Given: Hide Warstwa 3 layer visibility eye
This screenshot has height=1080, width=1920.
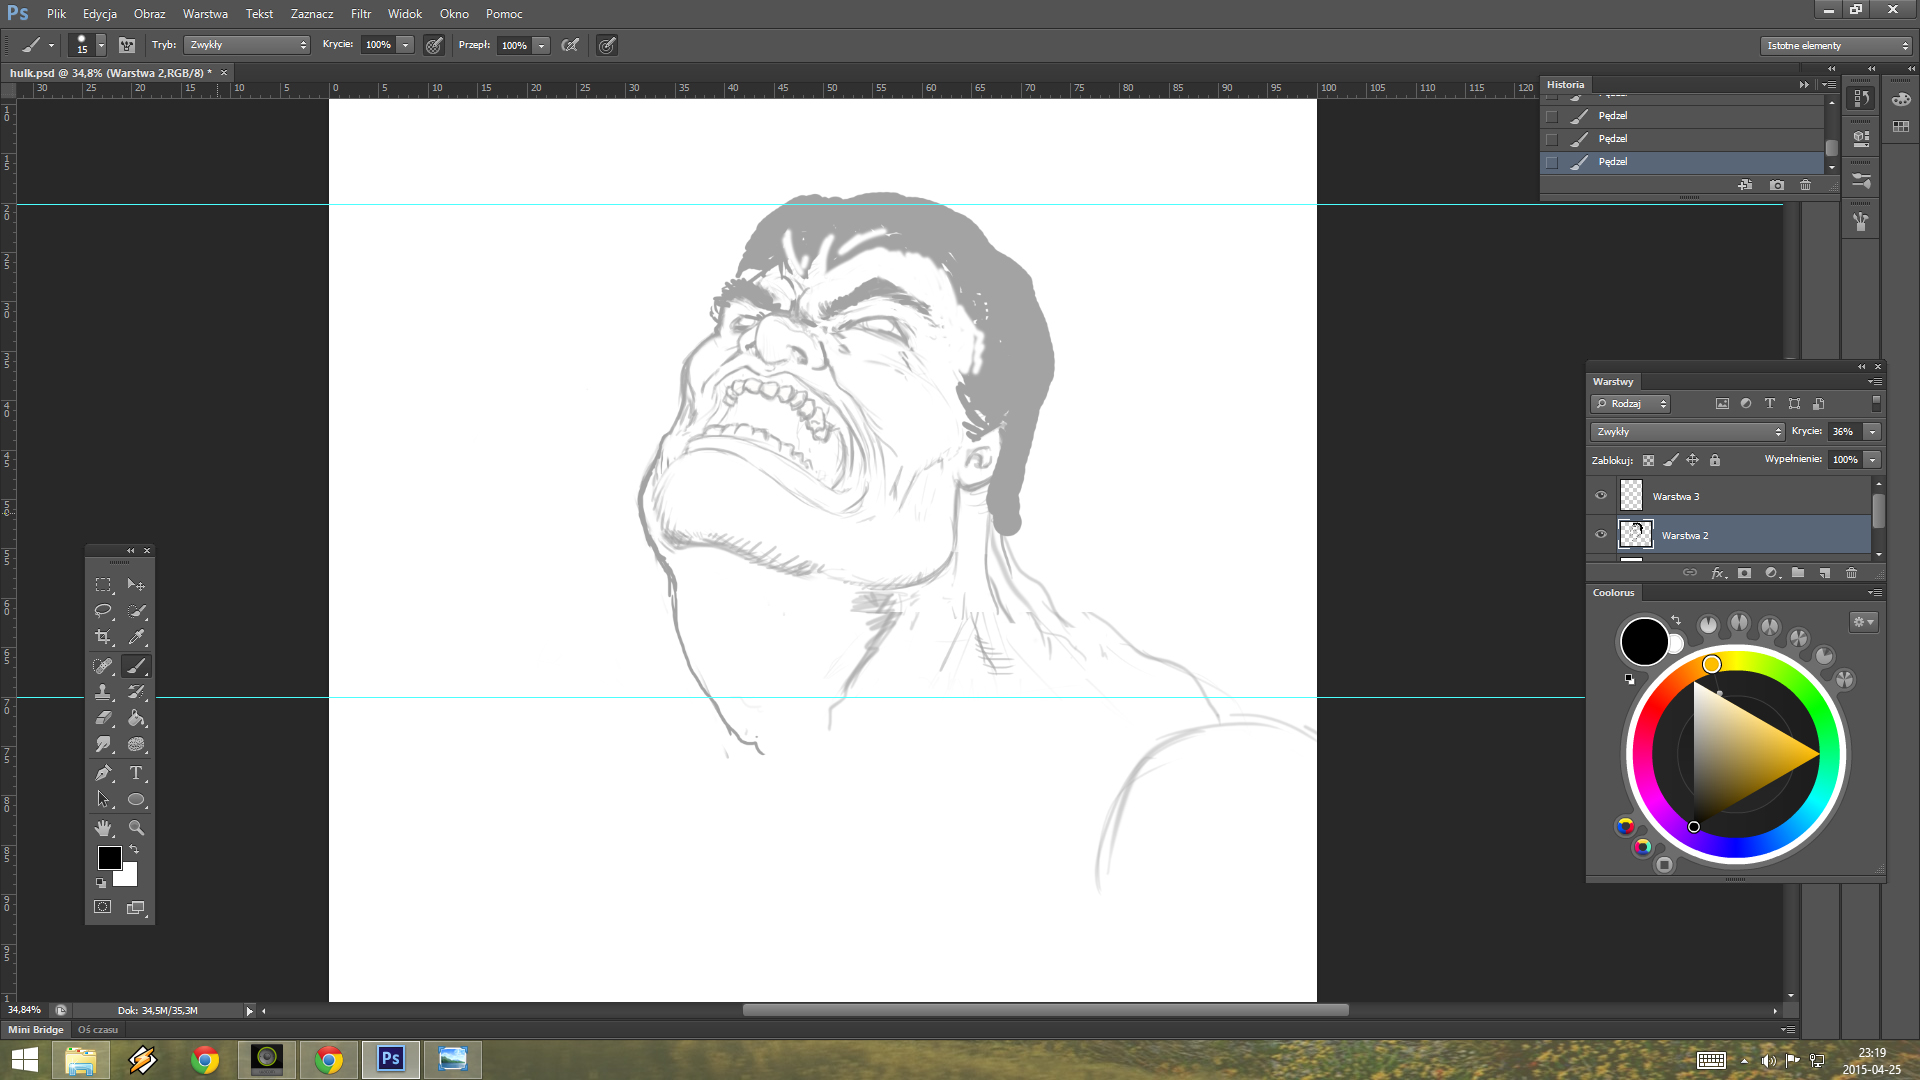Looking at the screenshot, I should [x=1601, y=495].
